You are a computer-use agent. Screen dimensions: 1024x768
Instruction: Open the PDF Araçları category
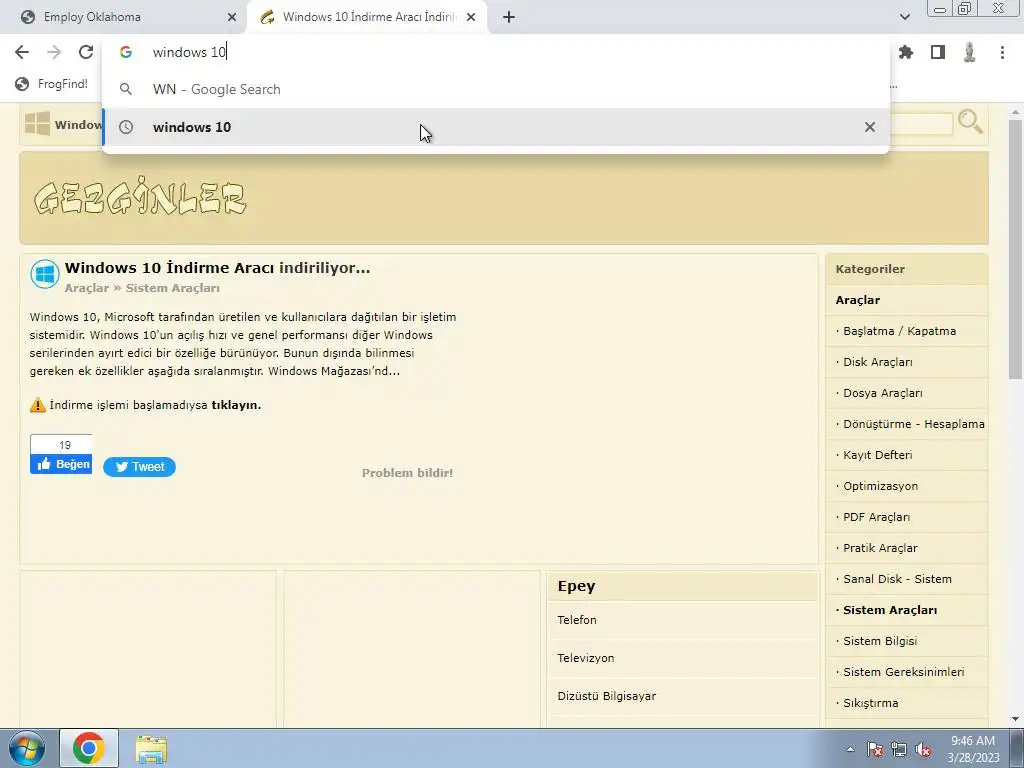[876, 517]
